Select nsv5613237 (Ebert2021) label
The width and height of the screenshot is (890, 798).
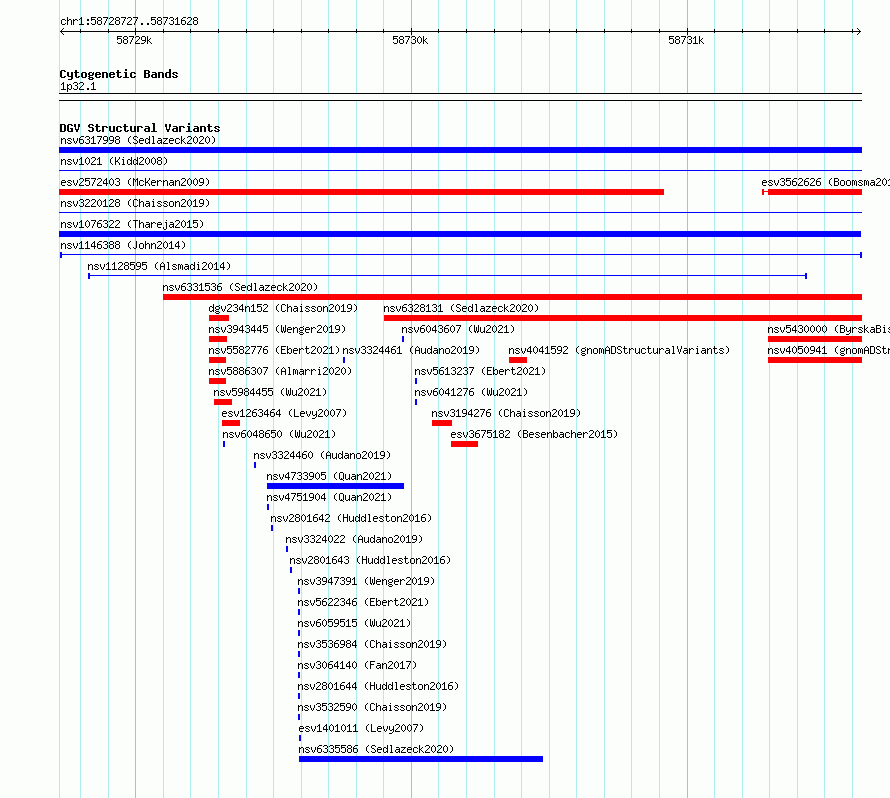[x=480, y=371]
